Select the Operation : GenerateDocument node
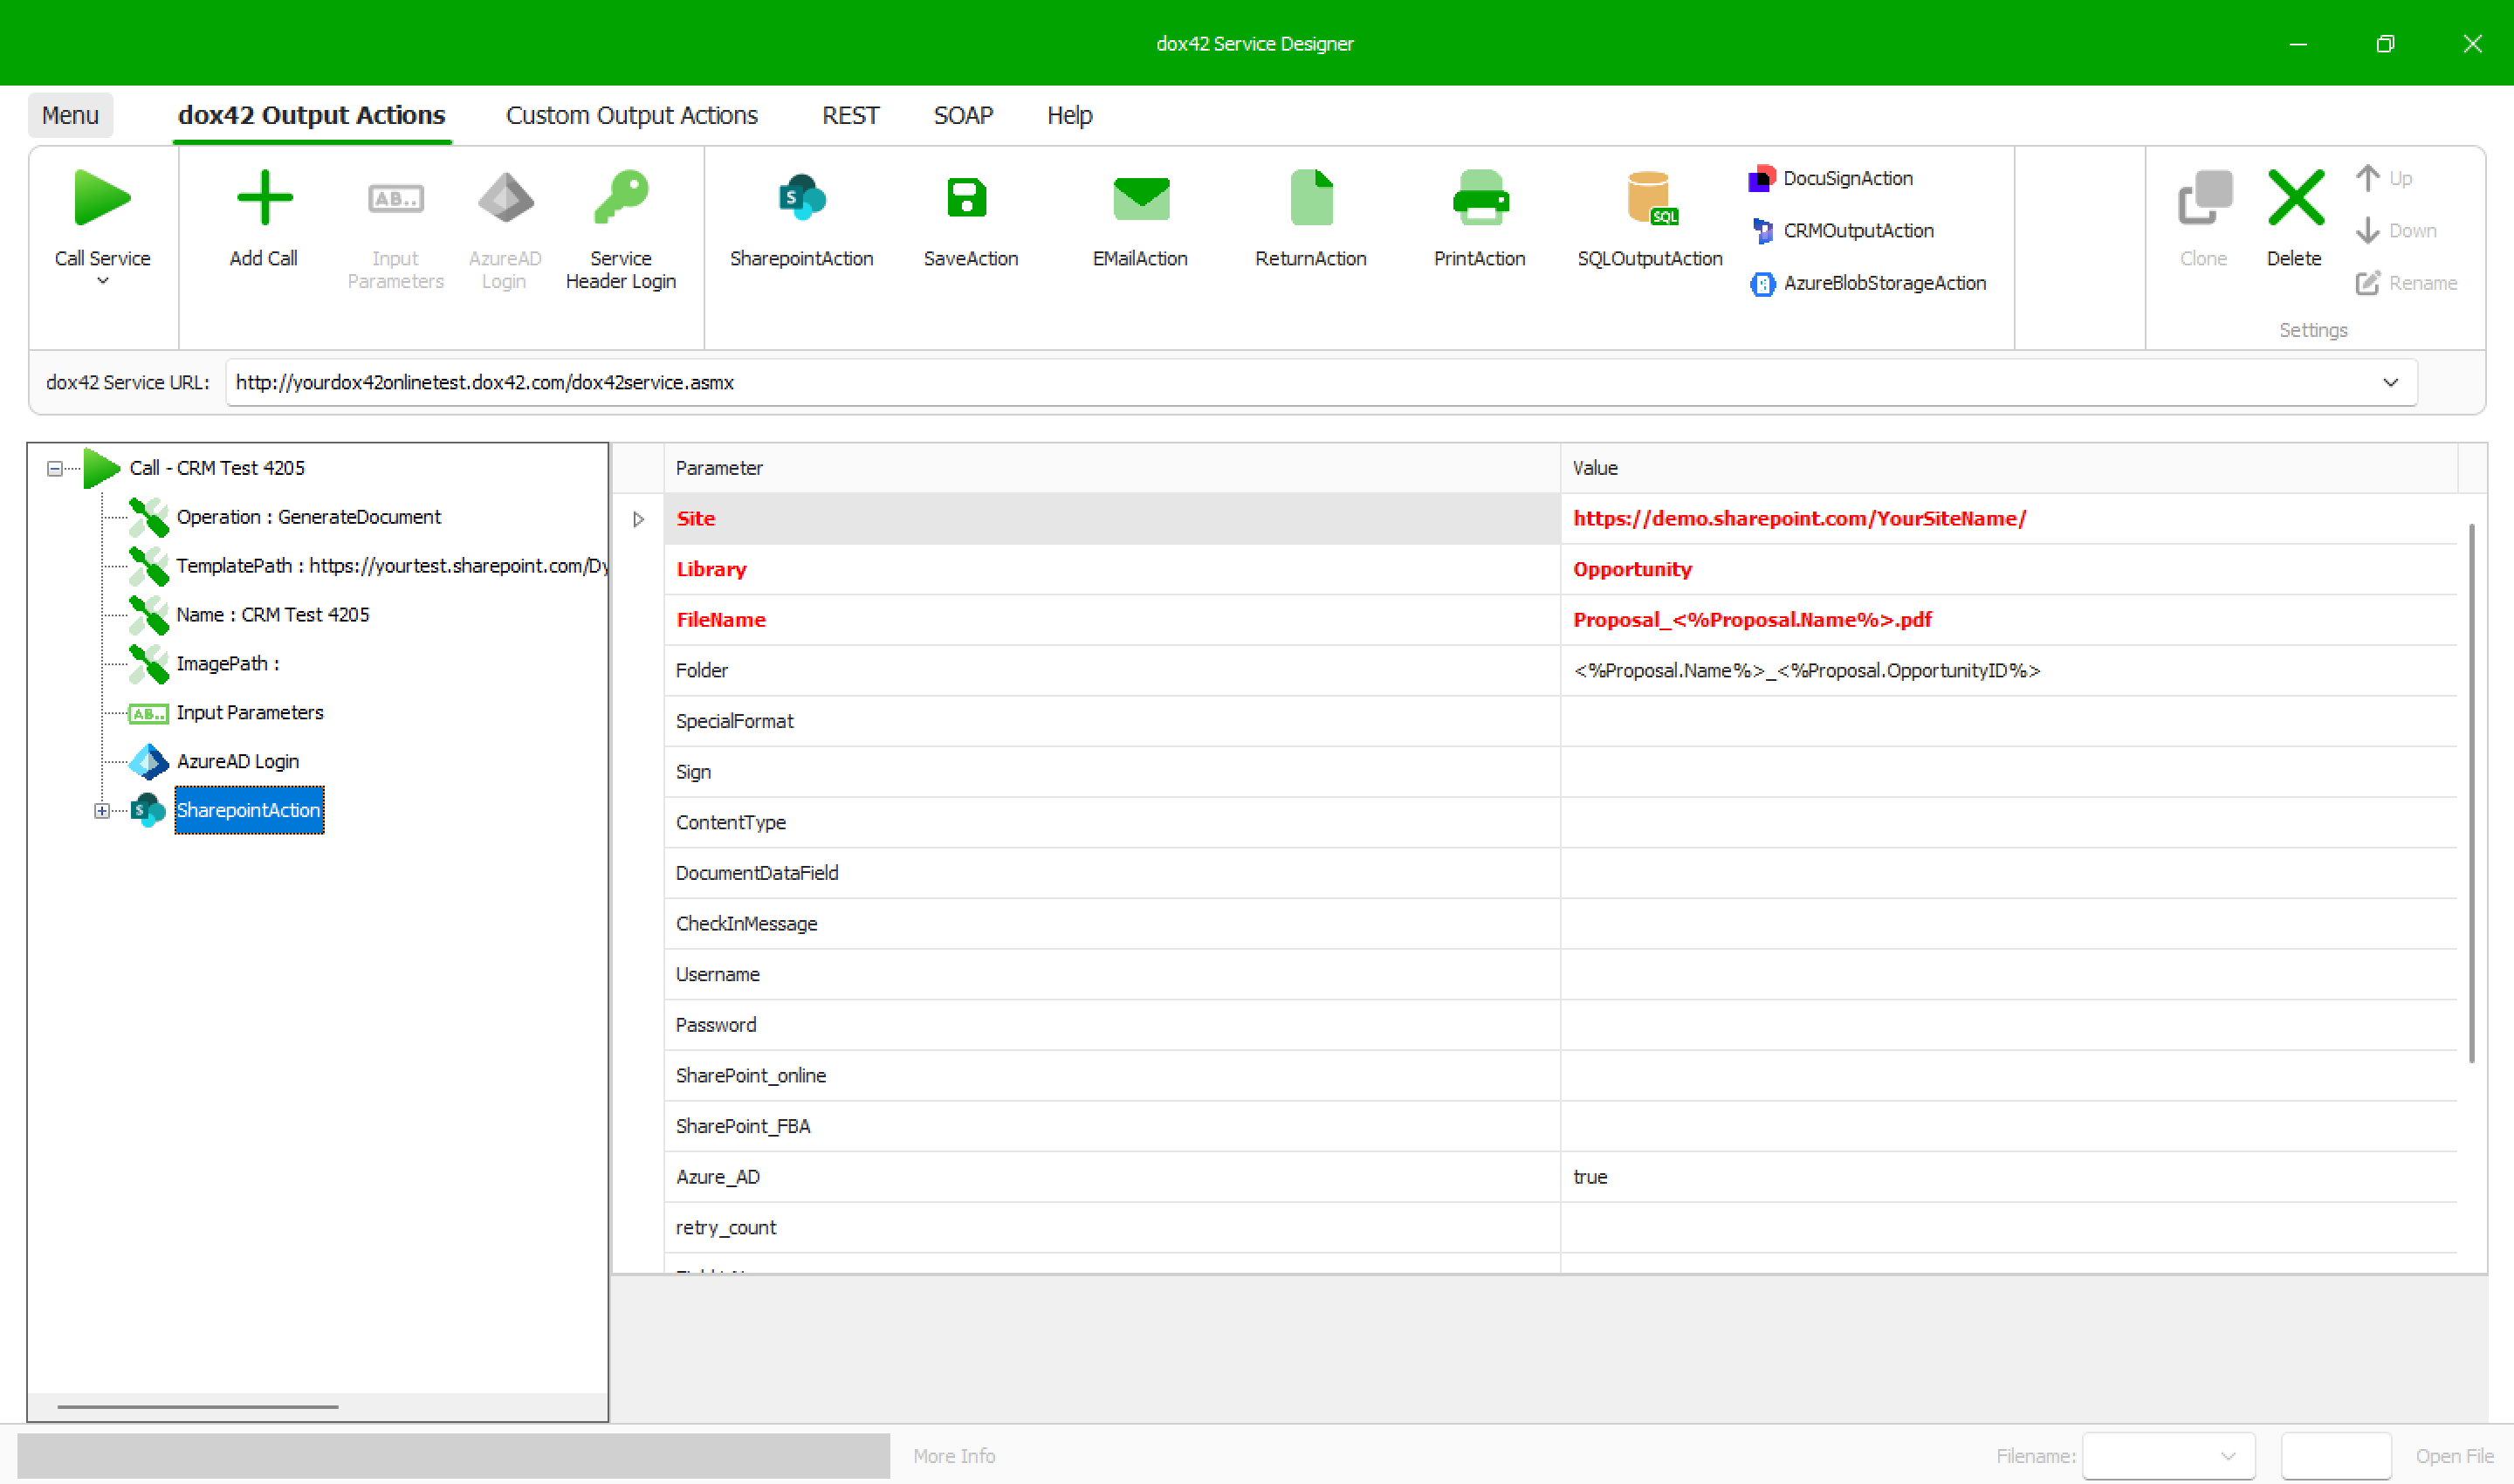The height and width of the screenshot is (1484, 2514). pos(308,517)
